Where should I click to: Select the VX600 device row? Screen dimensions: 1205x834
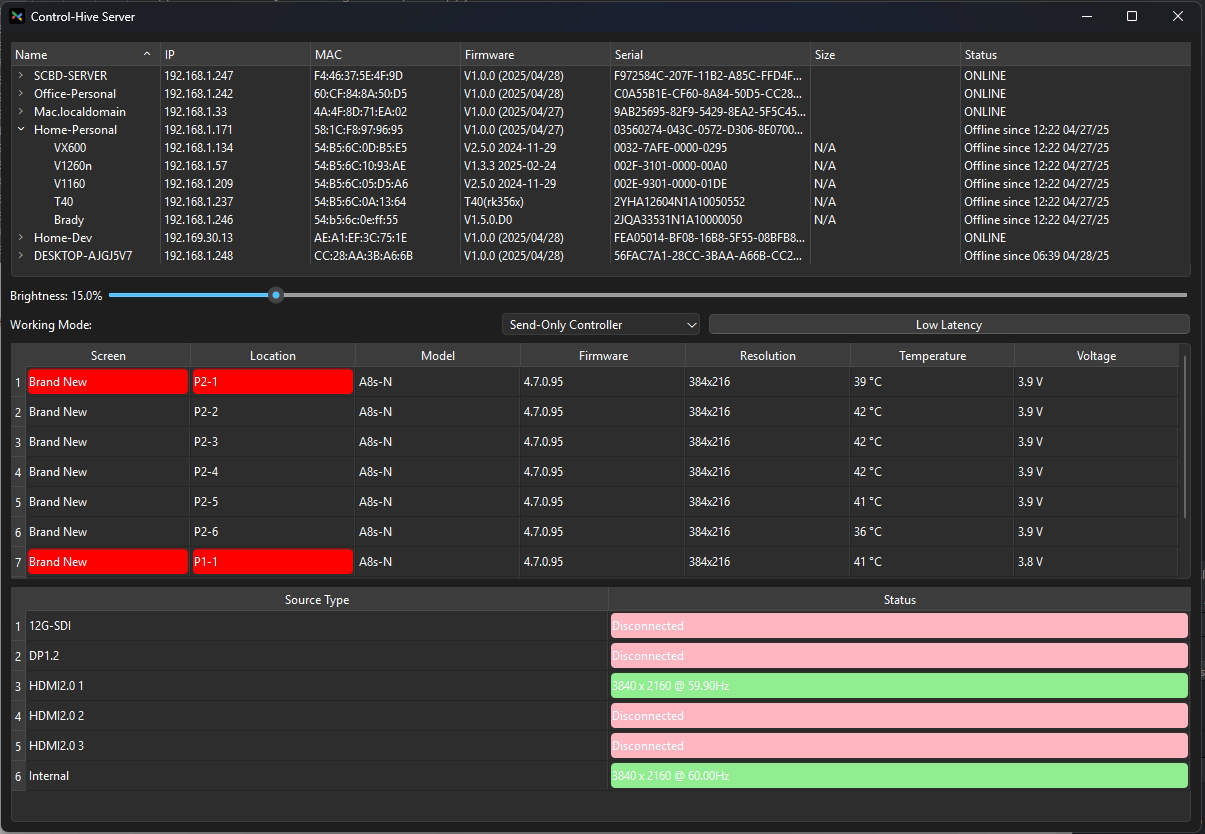click(x=600, y=148)
